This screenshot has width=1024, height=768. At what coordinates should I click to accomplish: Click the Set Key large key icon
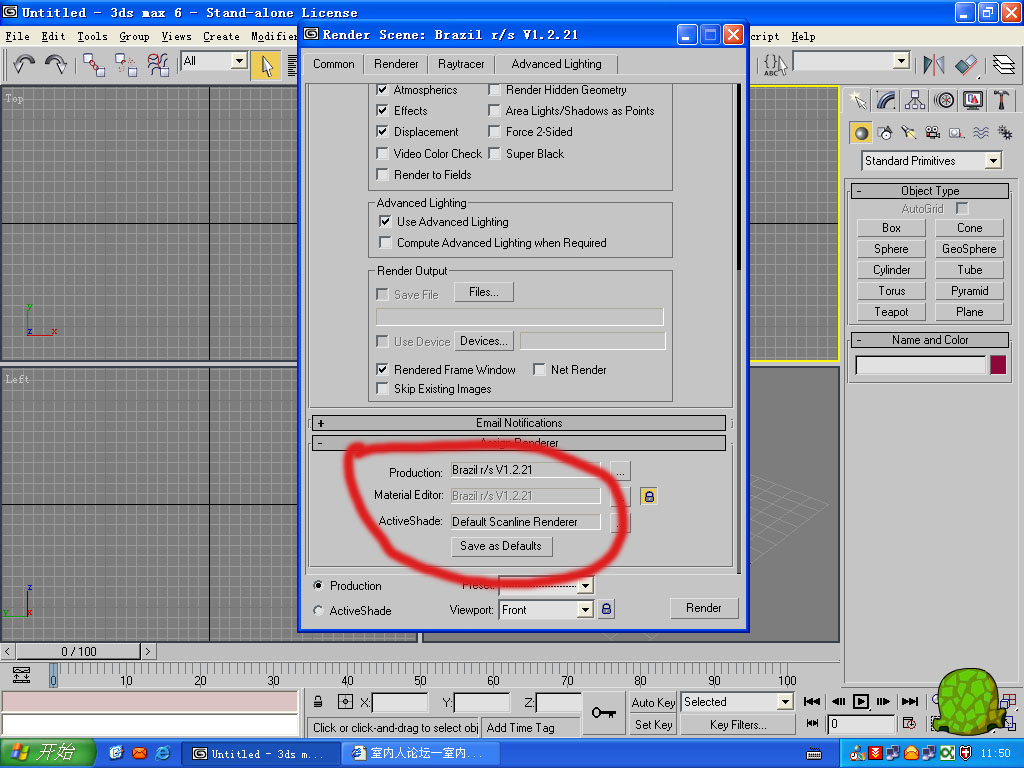coord(603,712)
